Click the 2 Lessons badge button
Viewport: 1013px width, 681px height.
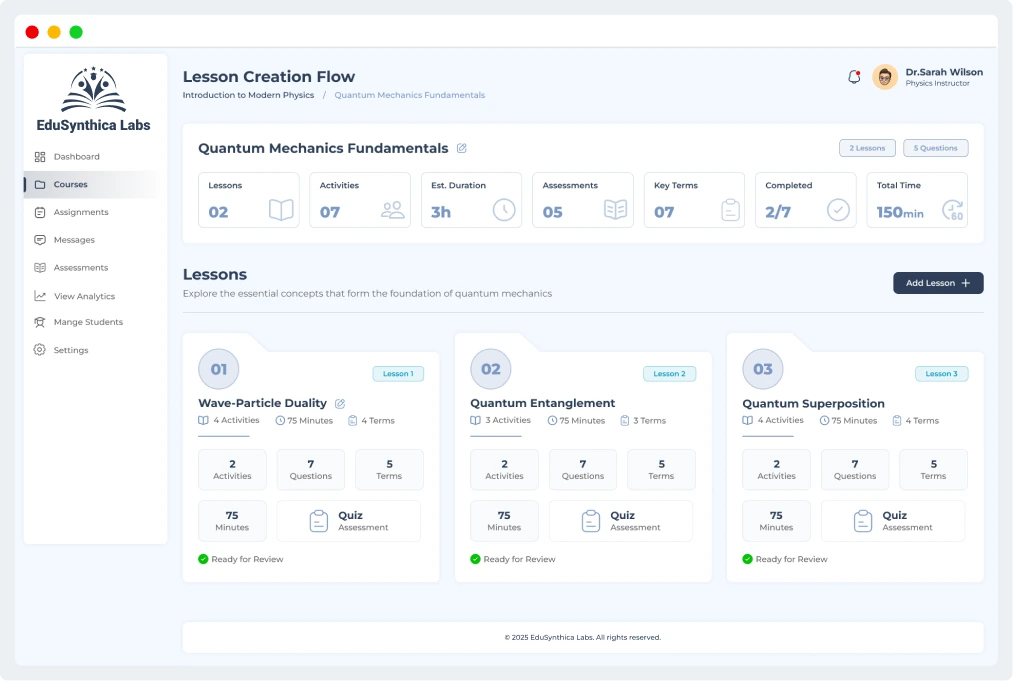(x=867, y=148)
